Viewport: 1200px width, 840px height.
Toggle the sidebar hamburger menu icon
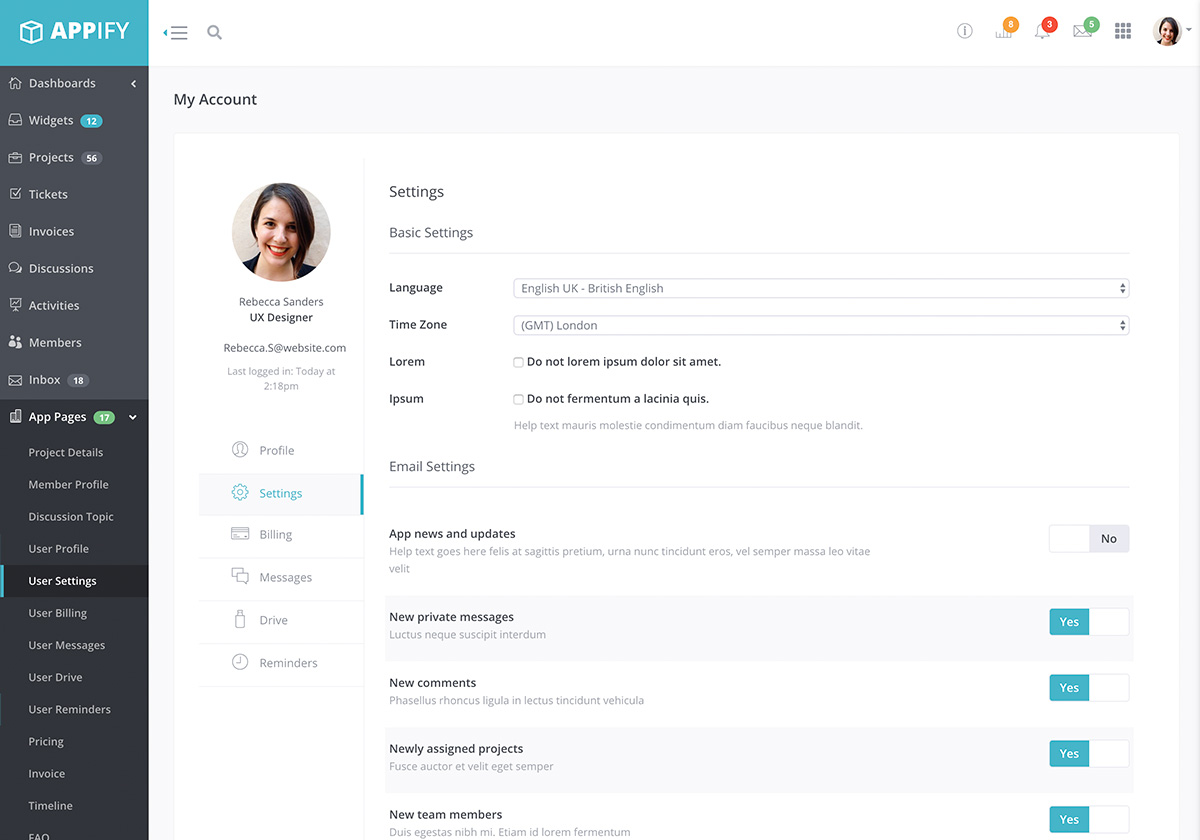click(x=177, y=32)
